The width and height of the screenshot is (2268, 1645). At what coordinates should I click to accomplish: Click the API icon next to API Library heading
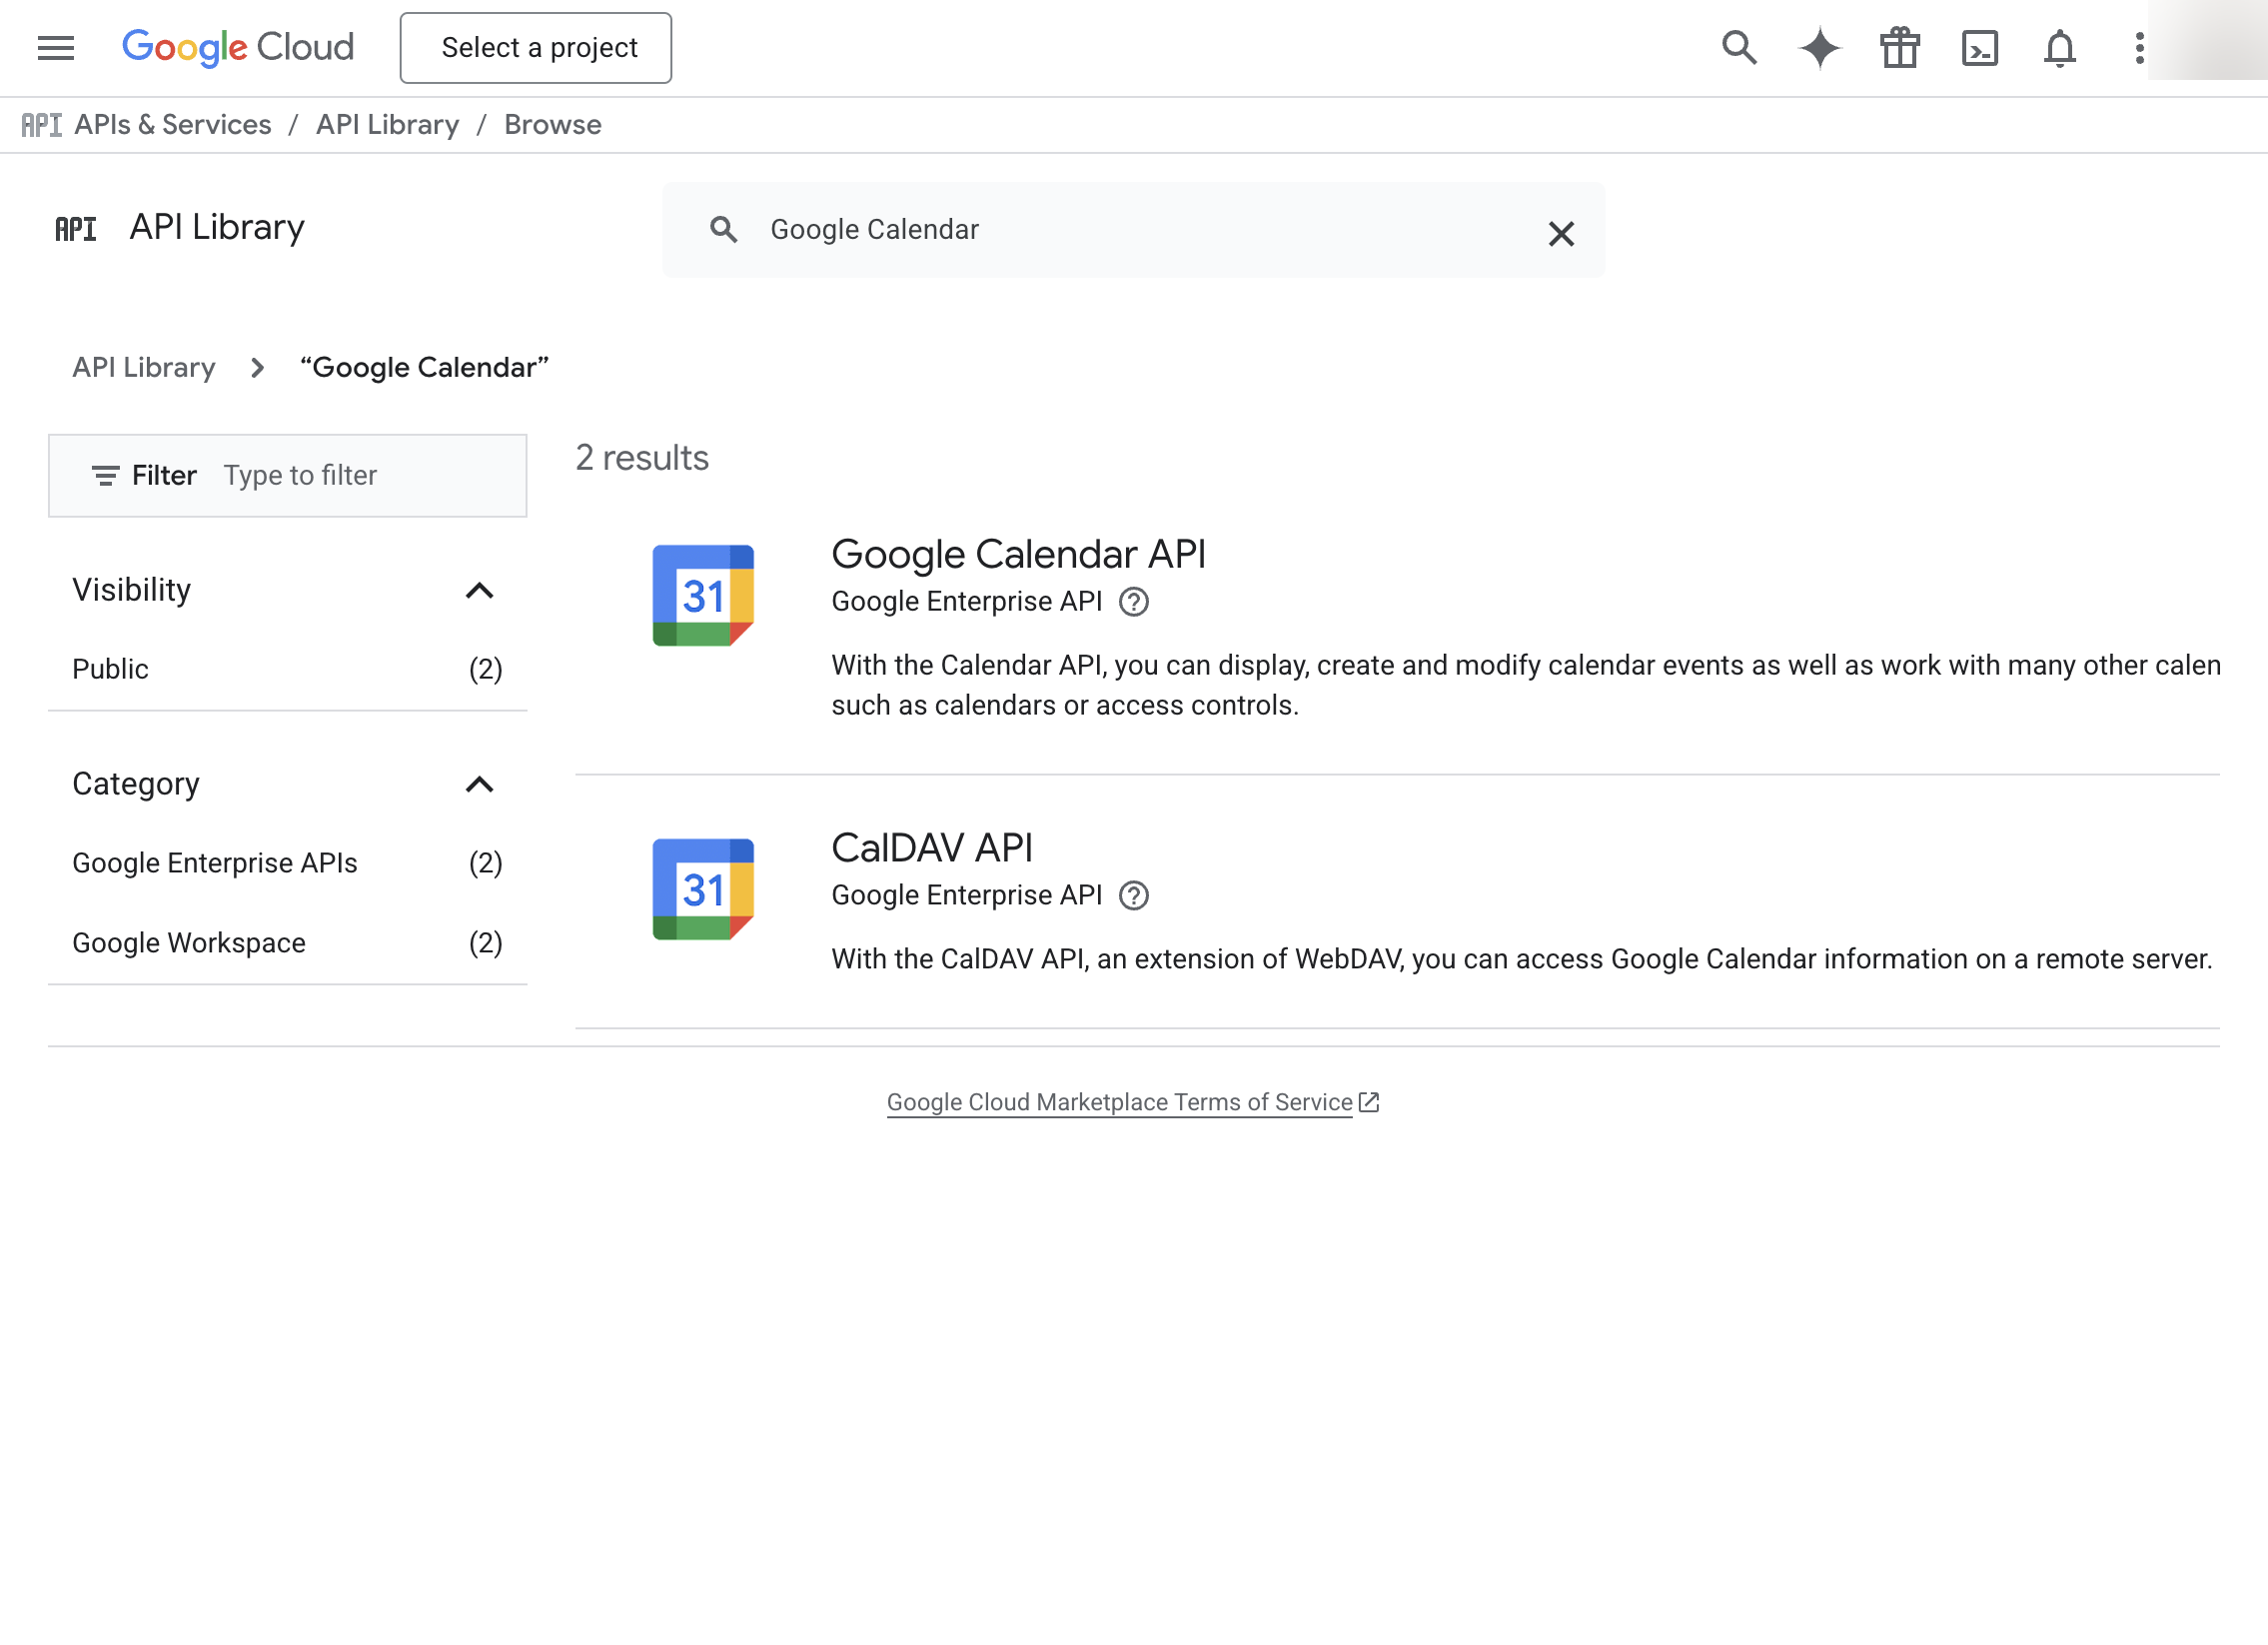[x=76, y=229]
